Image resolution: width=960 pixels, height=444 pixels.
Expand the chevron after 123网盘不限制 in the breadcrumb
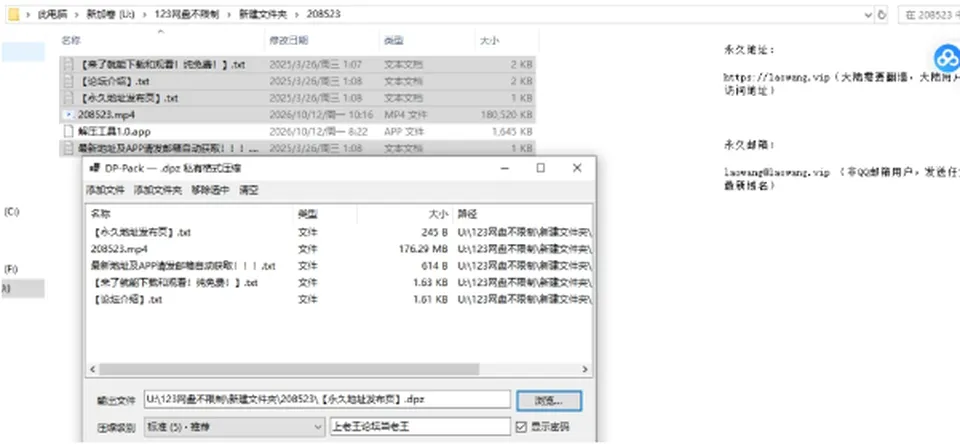click(x=228, y=15)
